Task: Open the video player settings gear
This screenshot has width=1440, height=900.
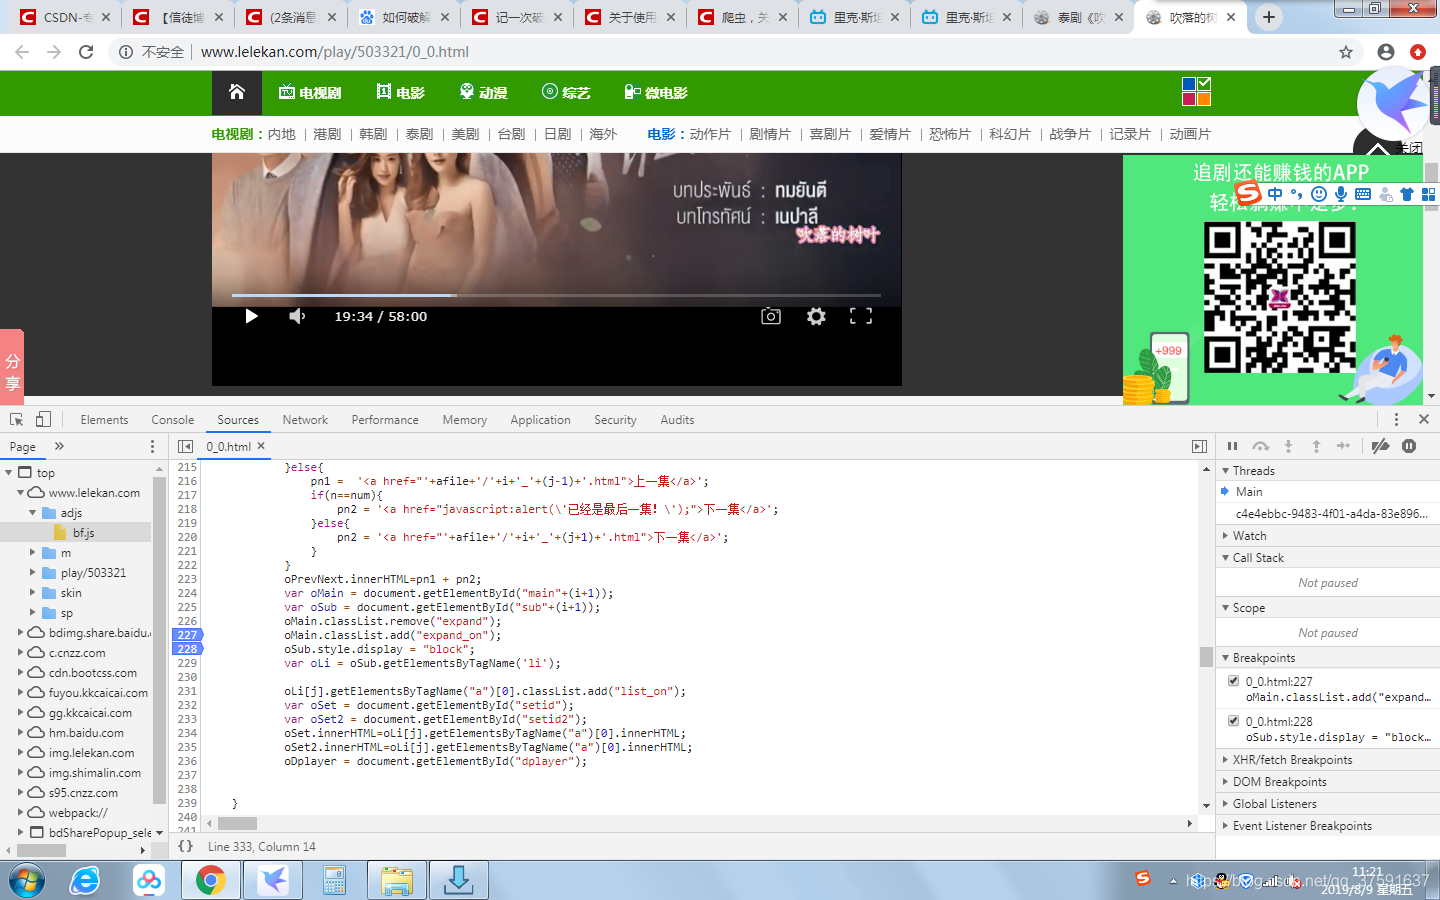Action: tap(816, 316)
